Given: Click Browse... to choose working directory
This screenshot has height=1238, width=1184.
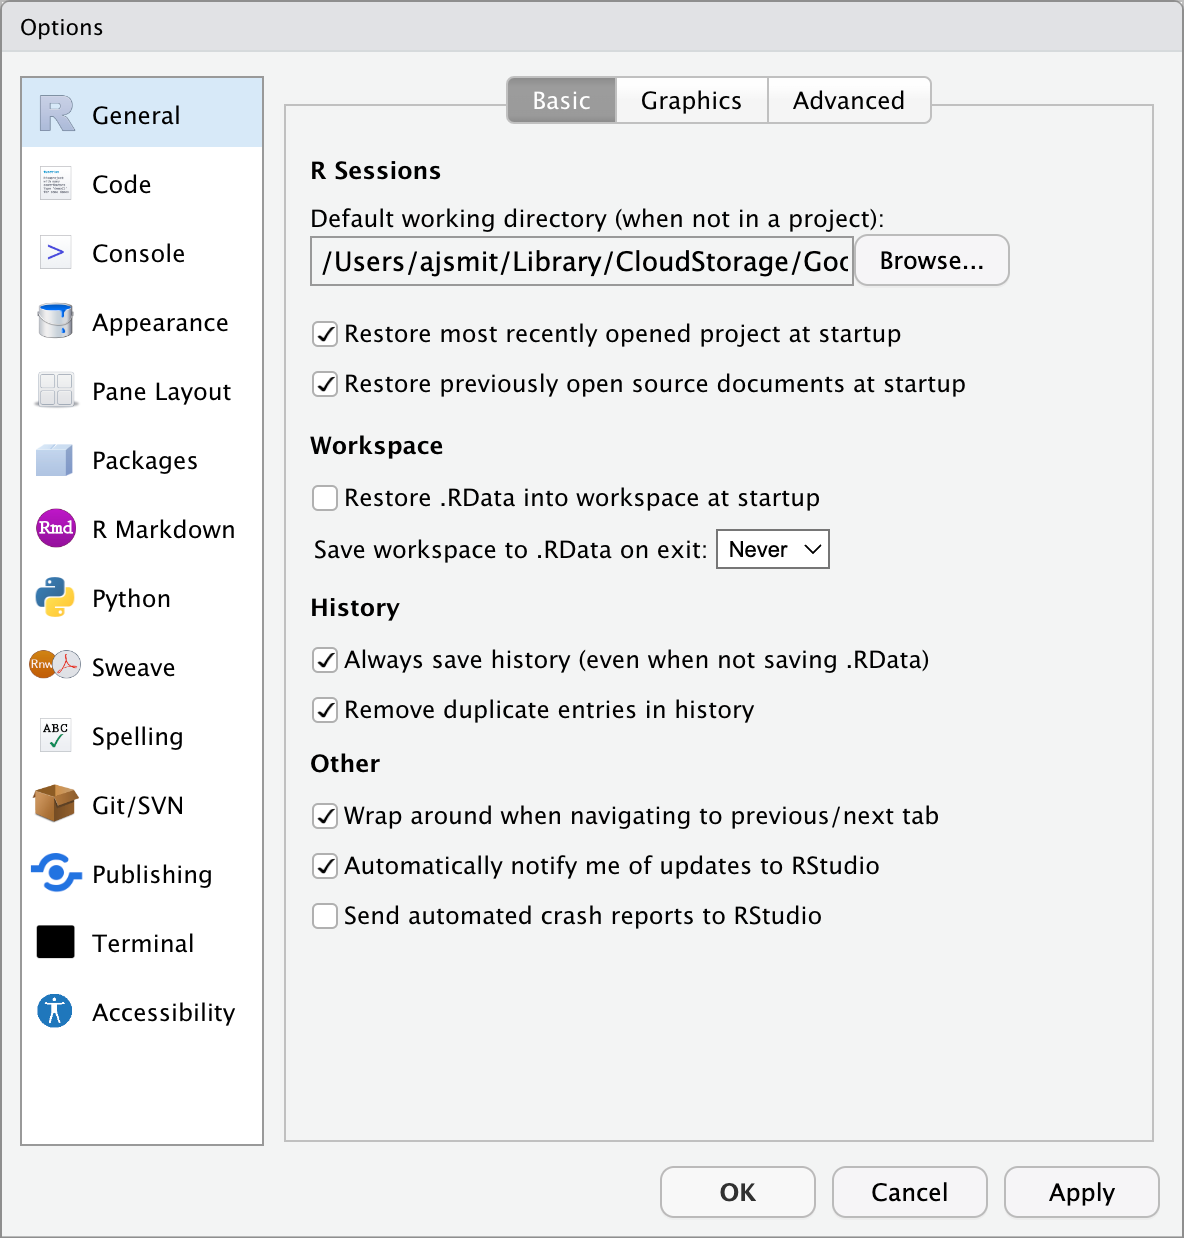Looking at the screenshot, I should (932, 260).
